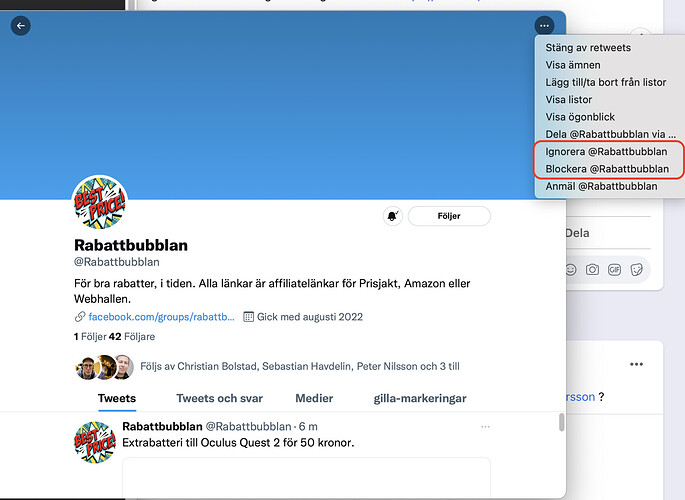Screen dimensions: 685x500
Task: Choose Blockera @Rabattbubblan from menu
Action: [x=607, y=169]
